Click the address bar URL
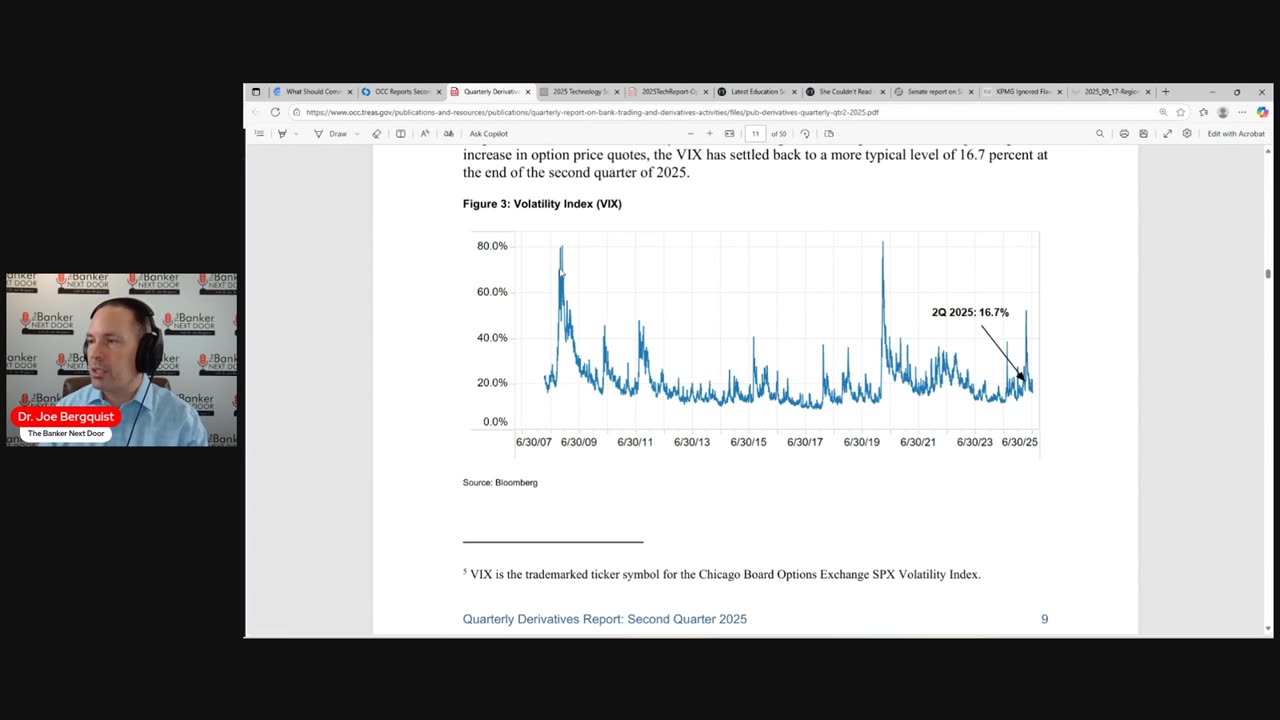The image size is (1280, 720). pos(592,112)
